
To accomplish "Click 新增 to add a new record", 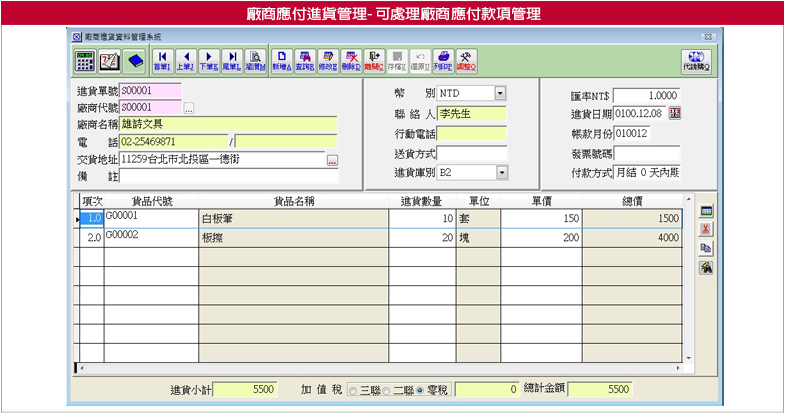I will [x=282, y=60].
